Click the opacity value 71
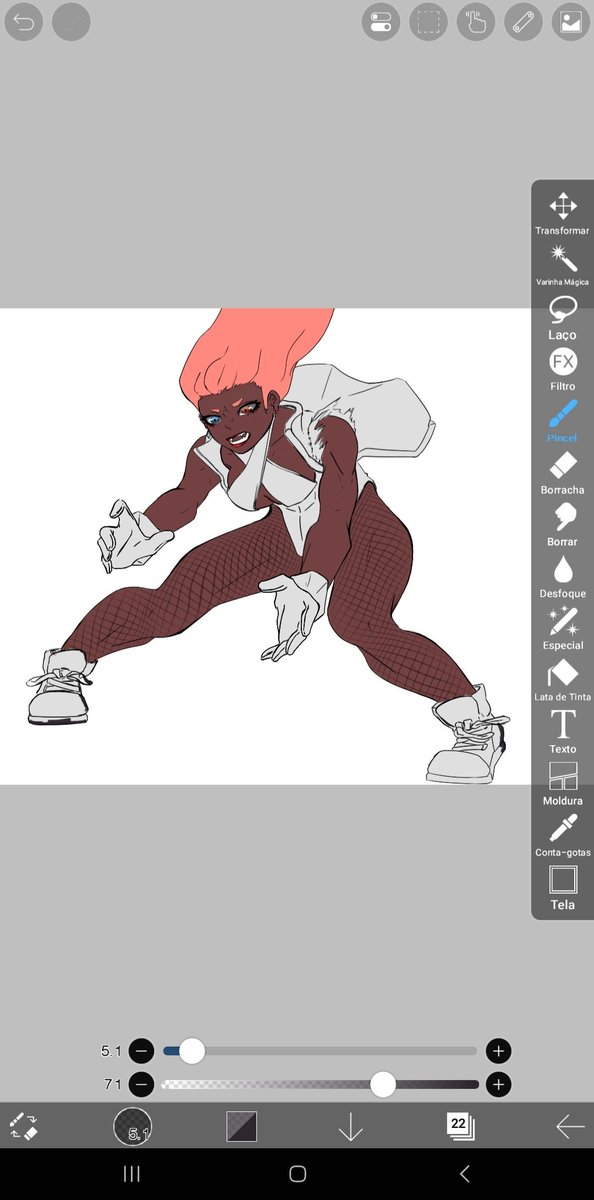The height and width of the screenshot is (1200, 594). pyautogui.click(x=112, y=1084)
